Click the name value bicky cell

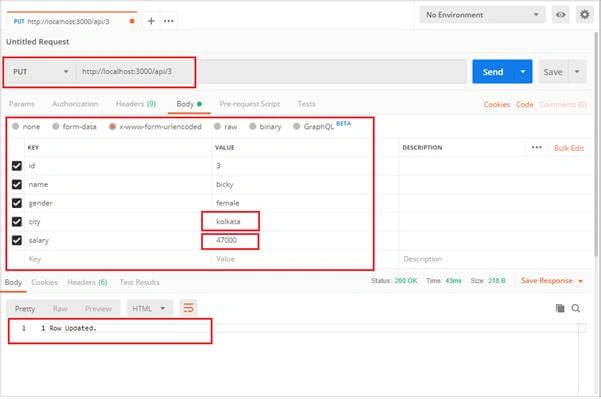[305, 184]
